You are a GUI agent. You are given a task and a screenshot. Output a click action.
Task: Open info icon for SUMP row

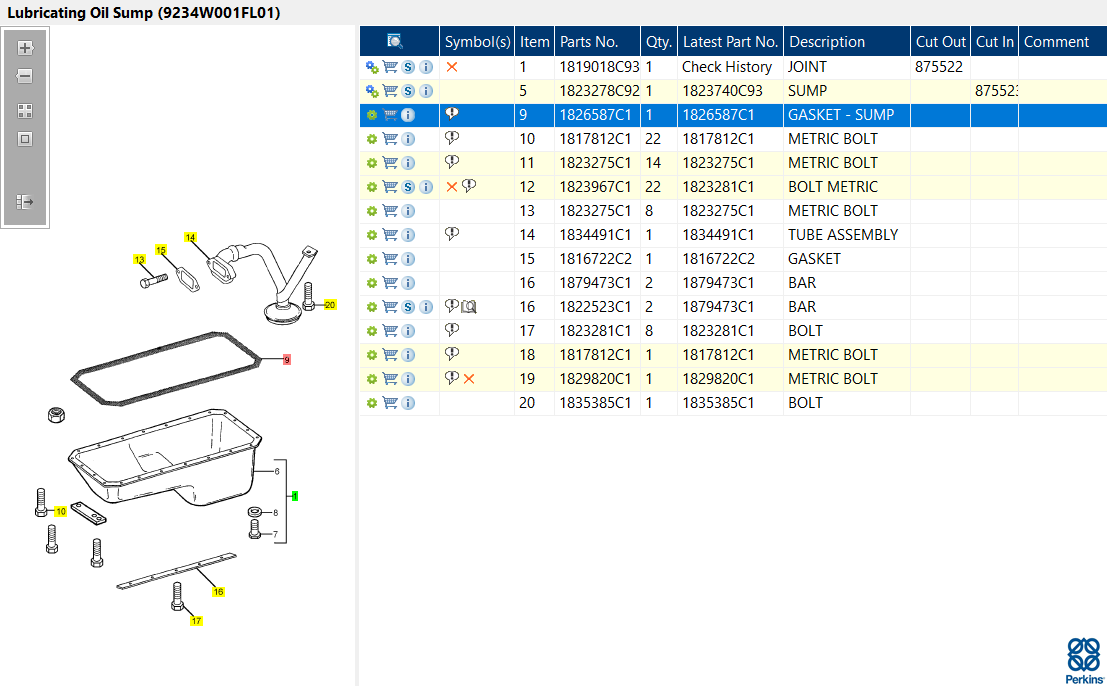[426, 91]
